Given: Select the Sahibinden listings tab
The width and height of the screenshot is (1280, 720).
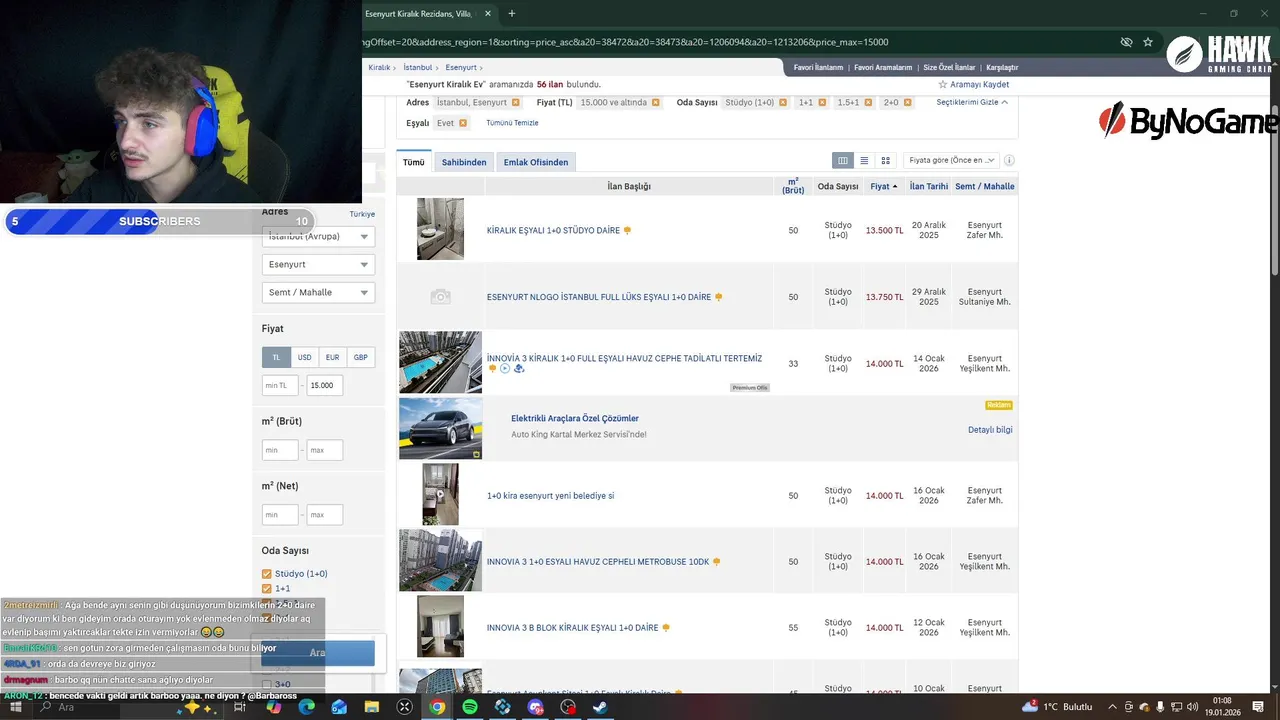Looking at the screenshot, I should click(x=464, y=162).
